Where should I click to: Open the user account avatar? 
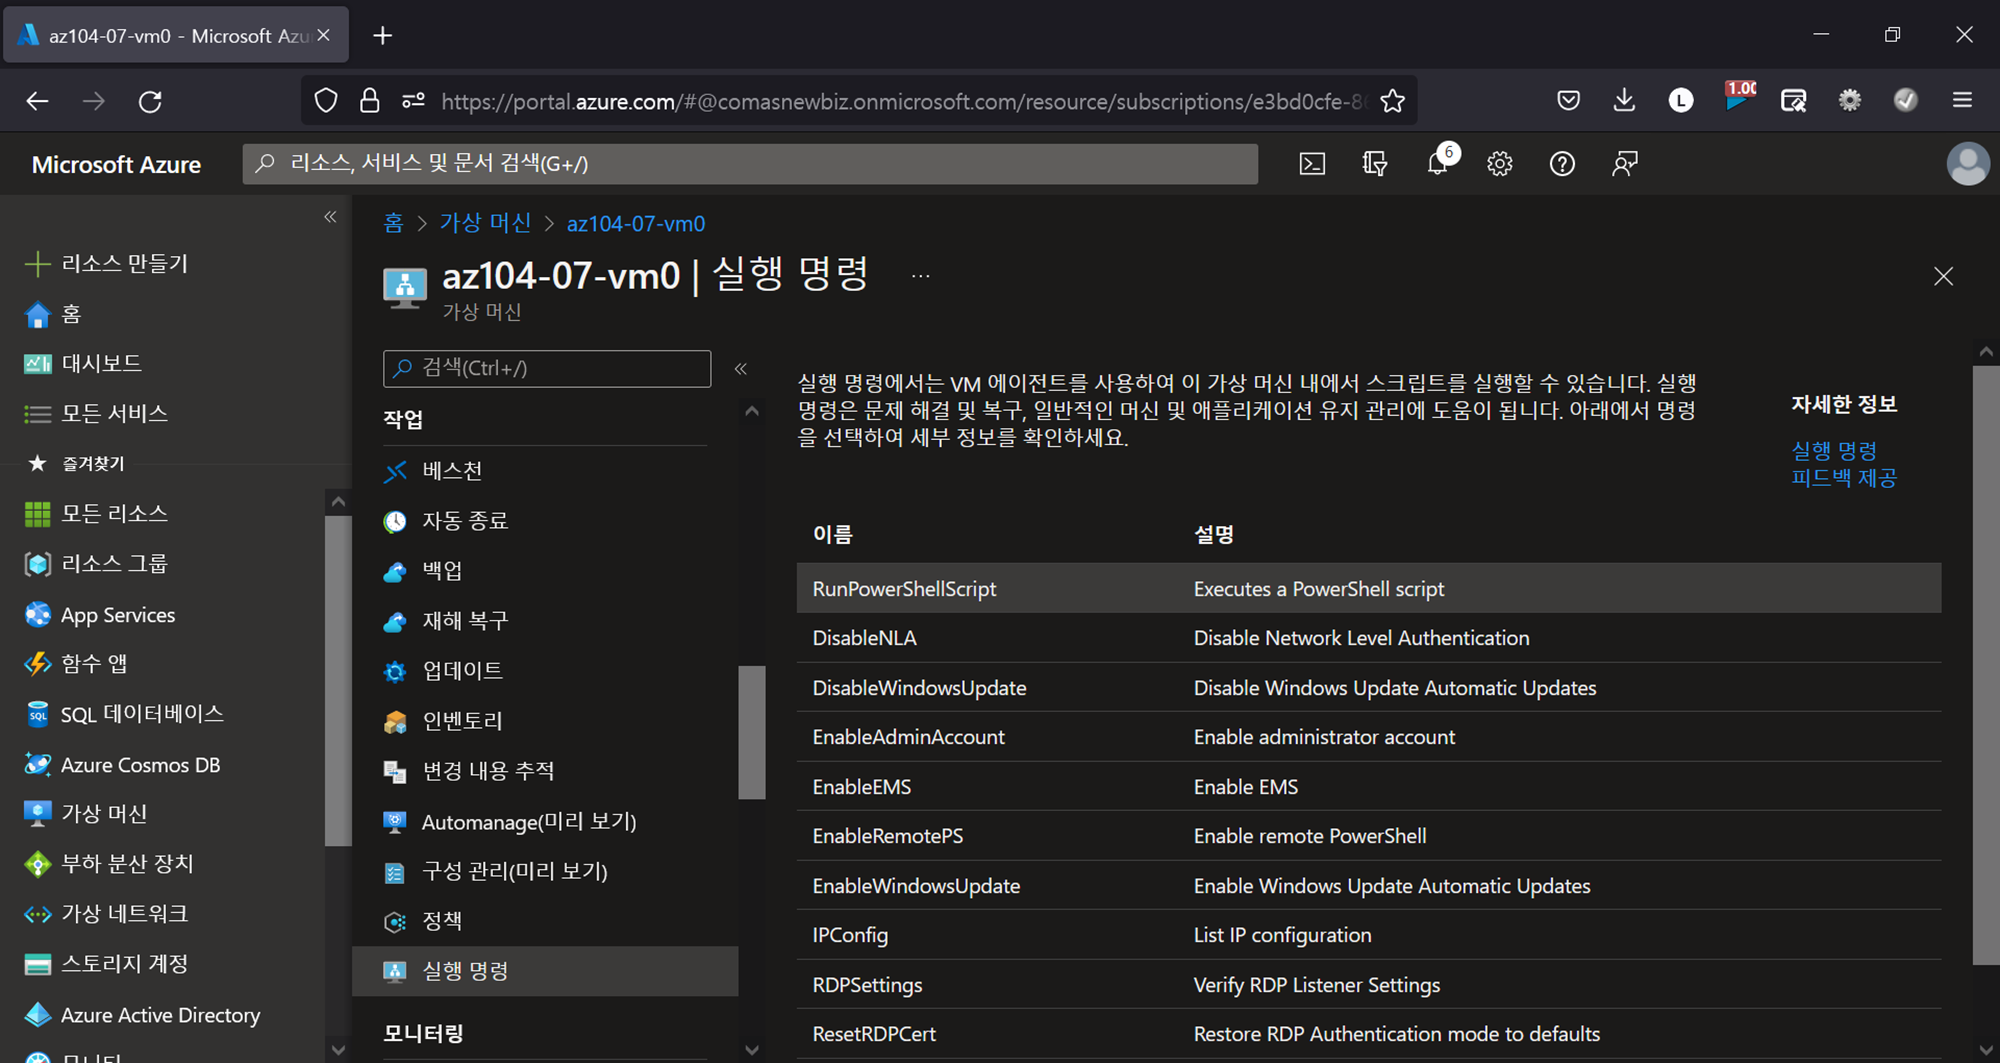click(1967, 164)
